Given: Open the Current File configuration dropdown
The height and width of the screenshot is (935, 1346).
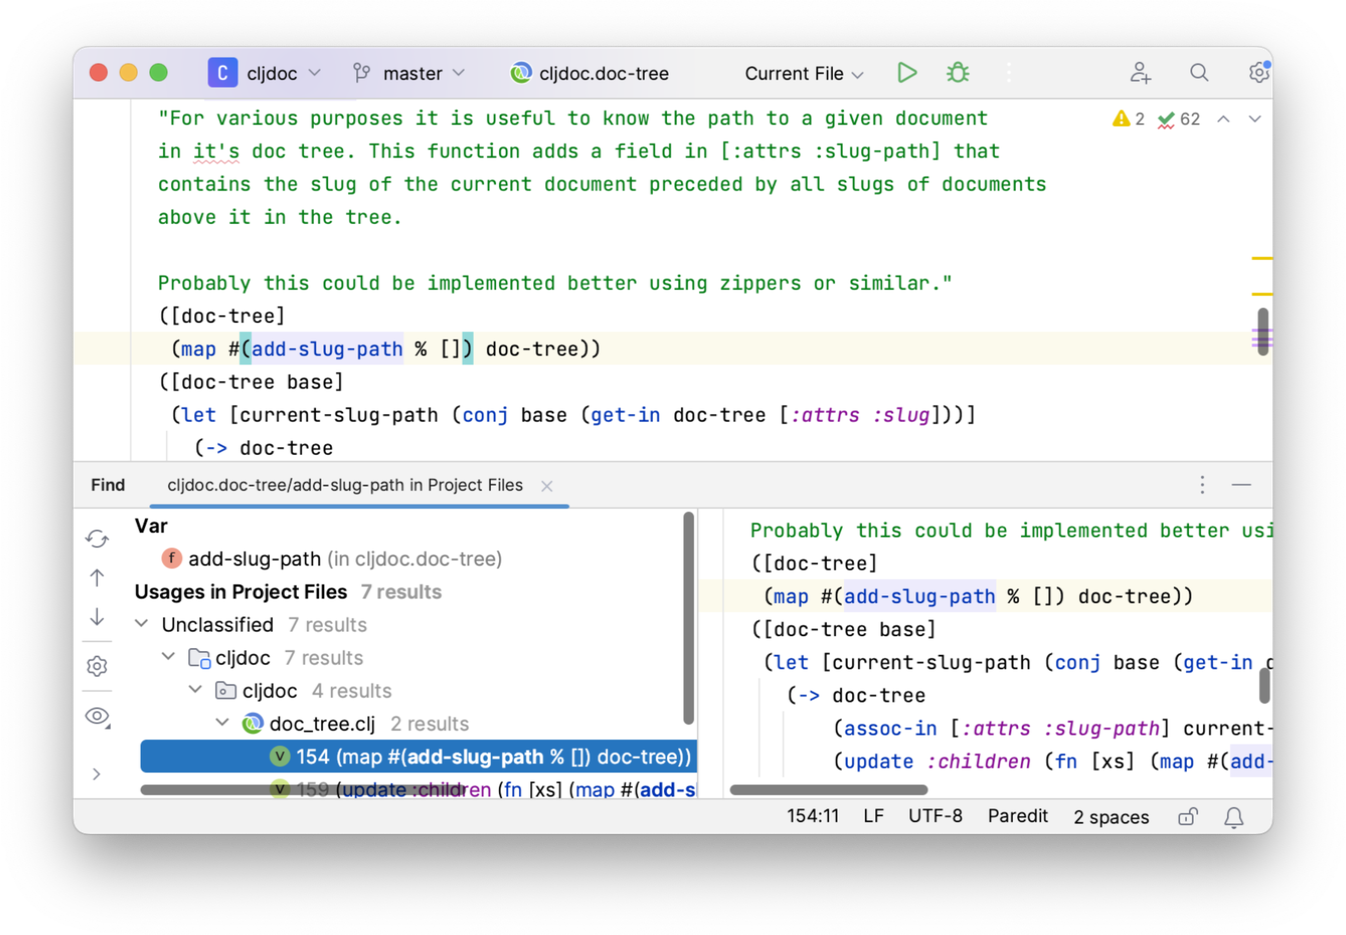Looking at the screenshot, I should pos(804,73).
